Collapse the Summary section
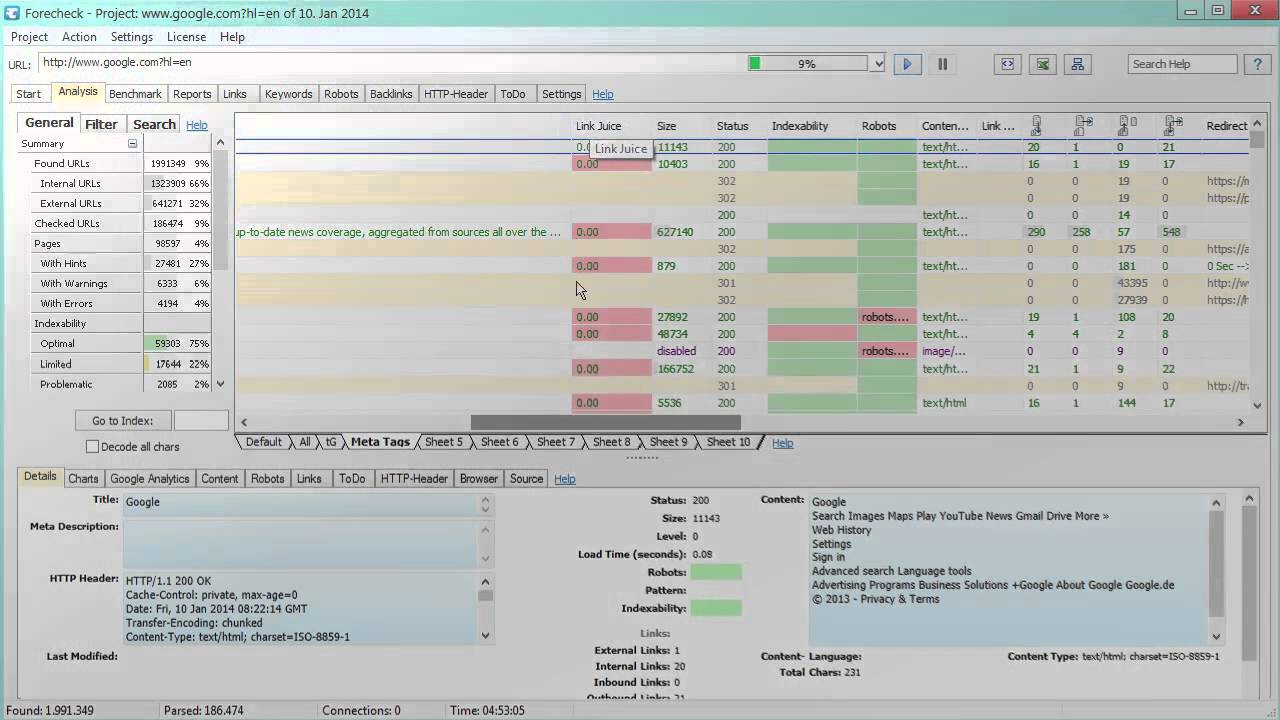The width and height of the screenshot is (1280, 720). [132, 144]
